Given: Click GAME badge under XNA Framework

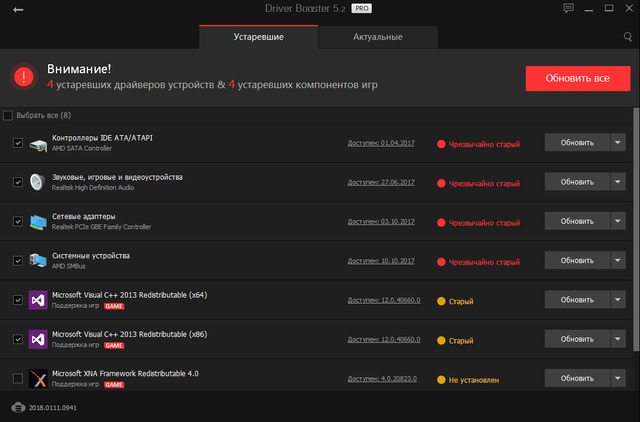Looking at the screenshot, I should pyautogui.click(x=114, y=384).
